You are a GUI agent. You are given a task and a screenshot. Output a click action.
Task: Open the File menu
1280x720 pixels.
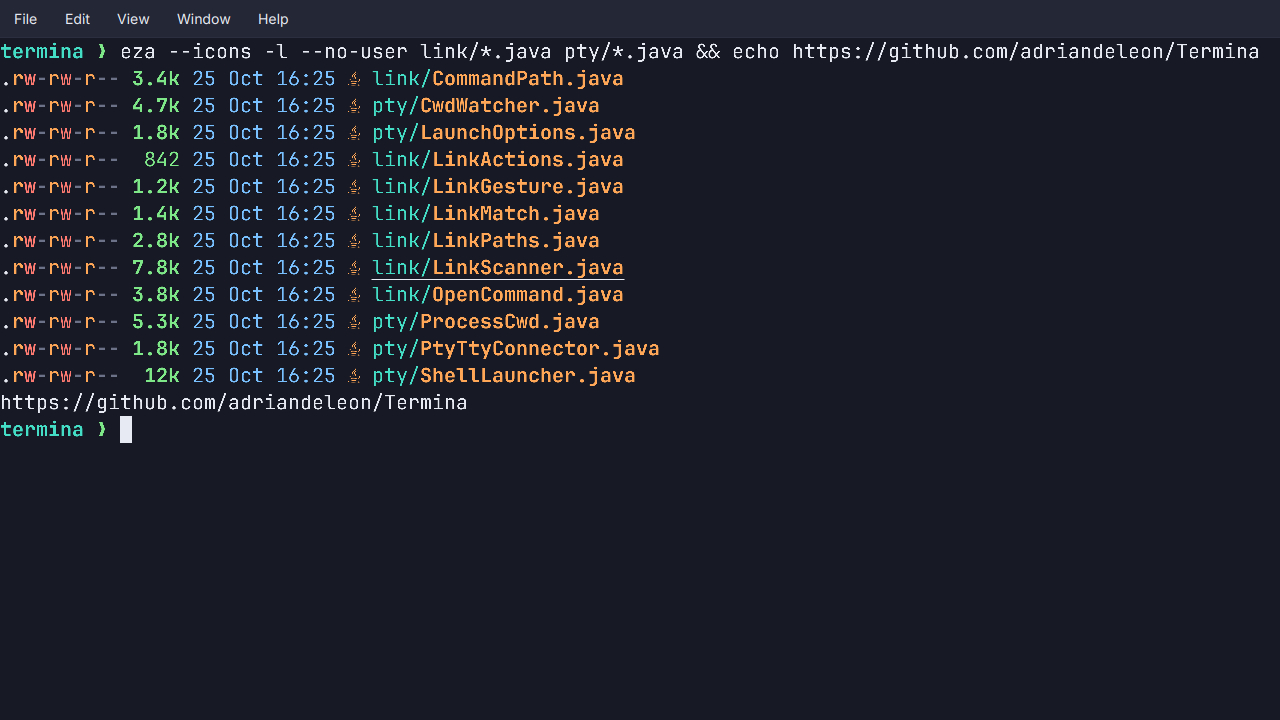[26, 19]
